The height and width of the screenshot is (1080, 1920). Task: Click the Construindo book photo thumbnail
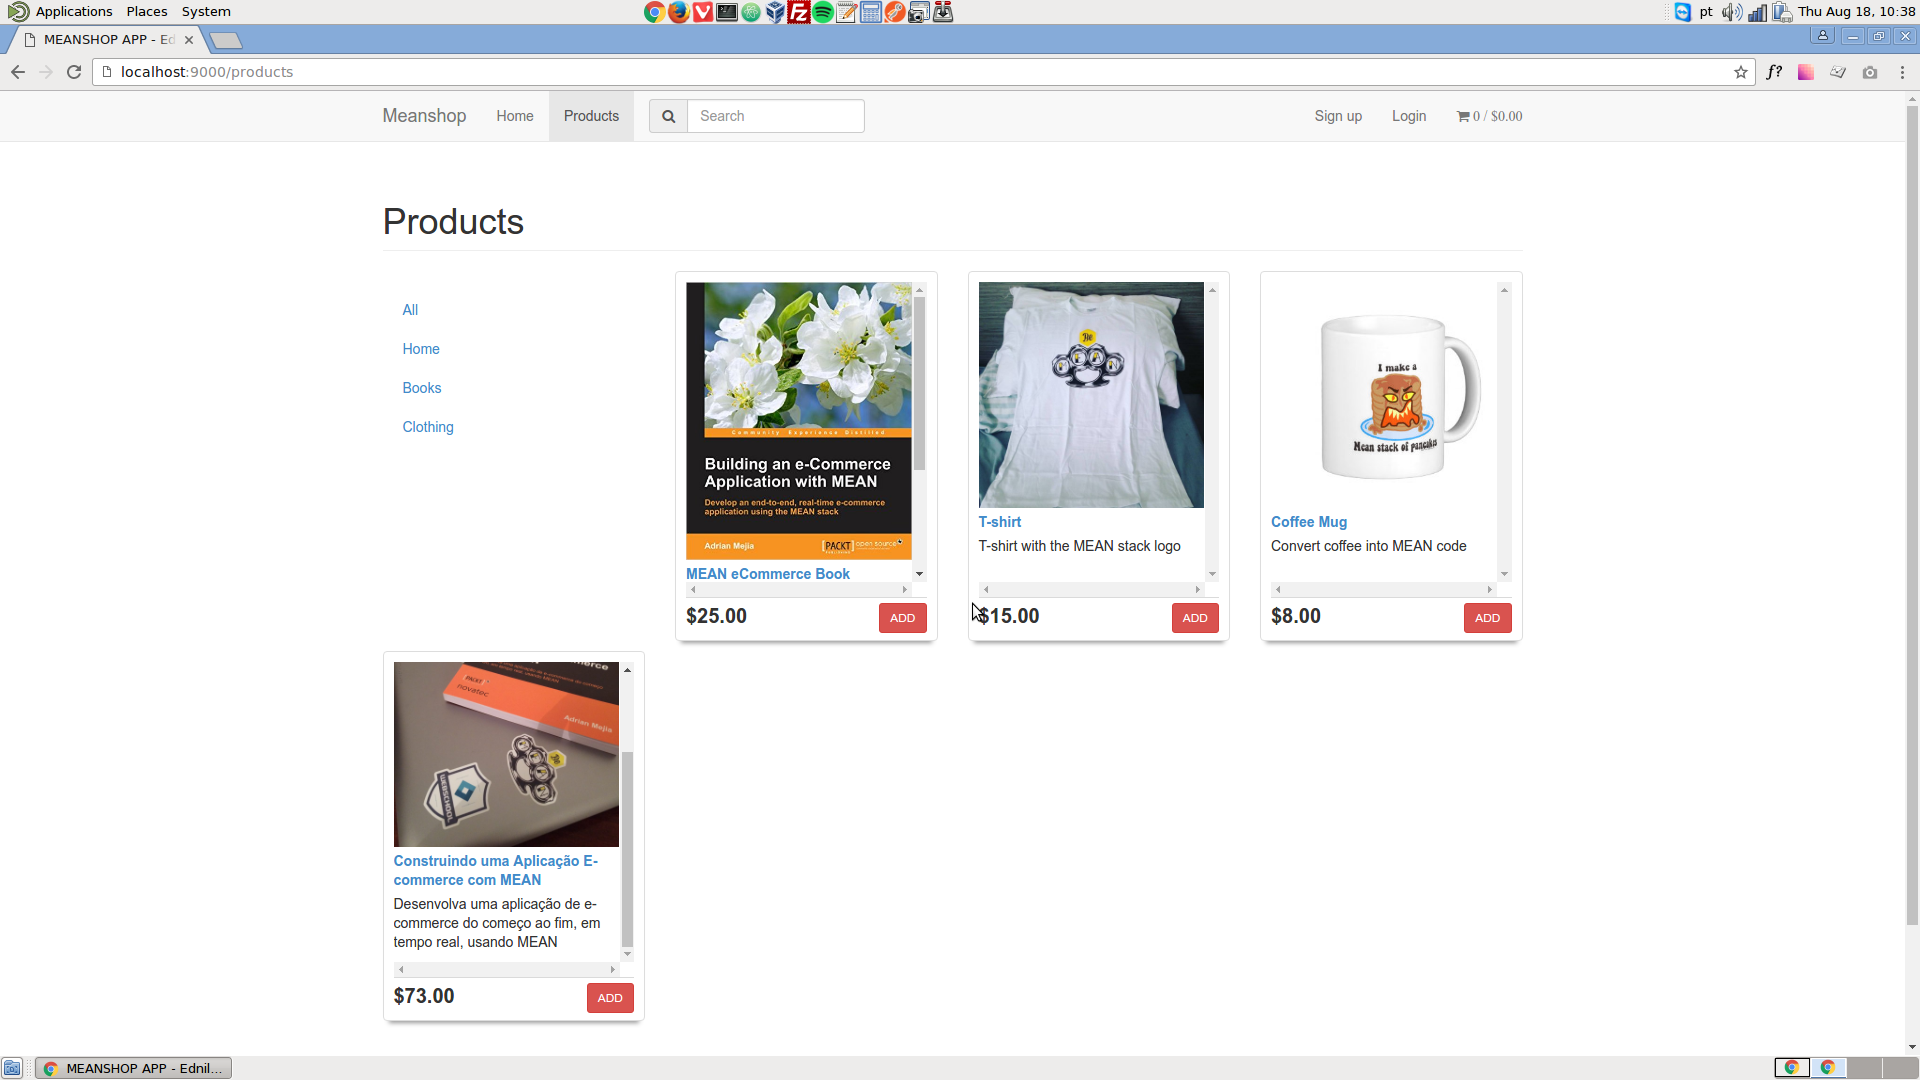(x=506, y=754)
